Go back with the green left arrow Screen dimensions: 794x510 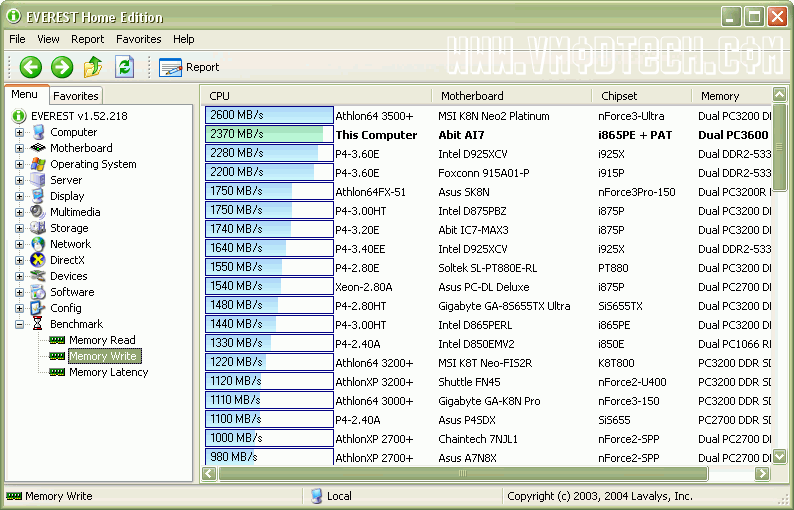pos(31,67)
